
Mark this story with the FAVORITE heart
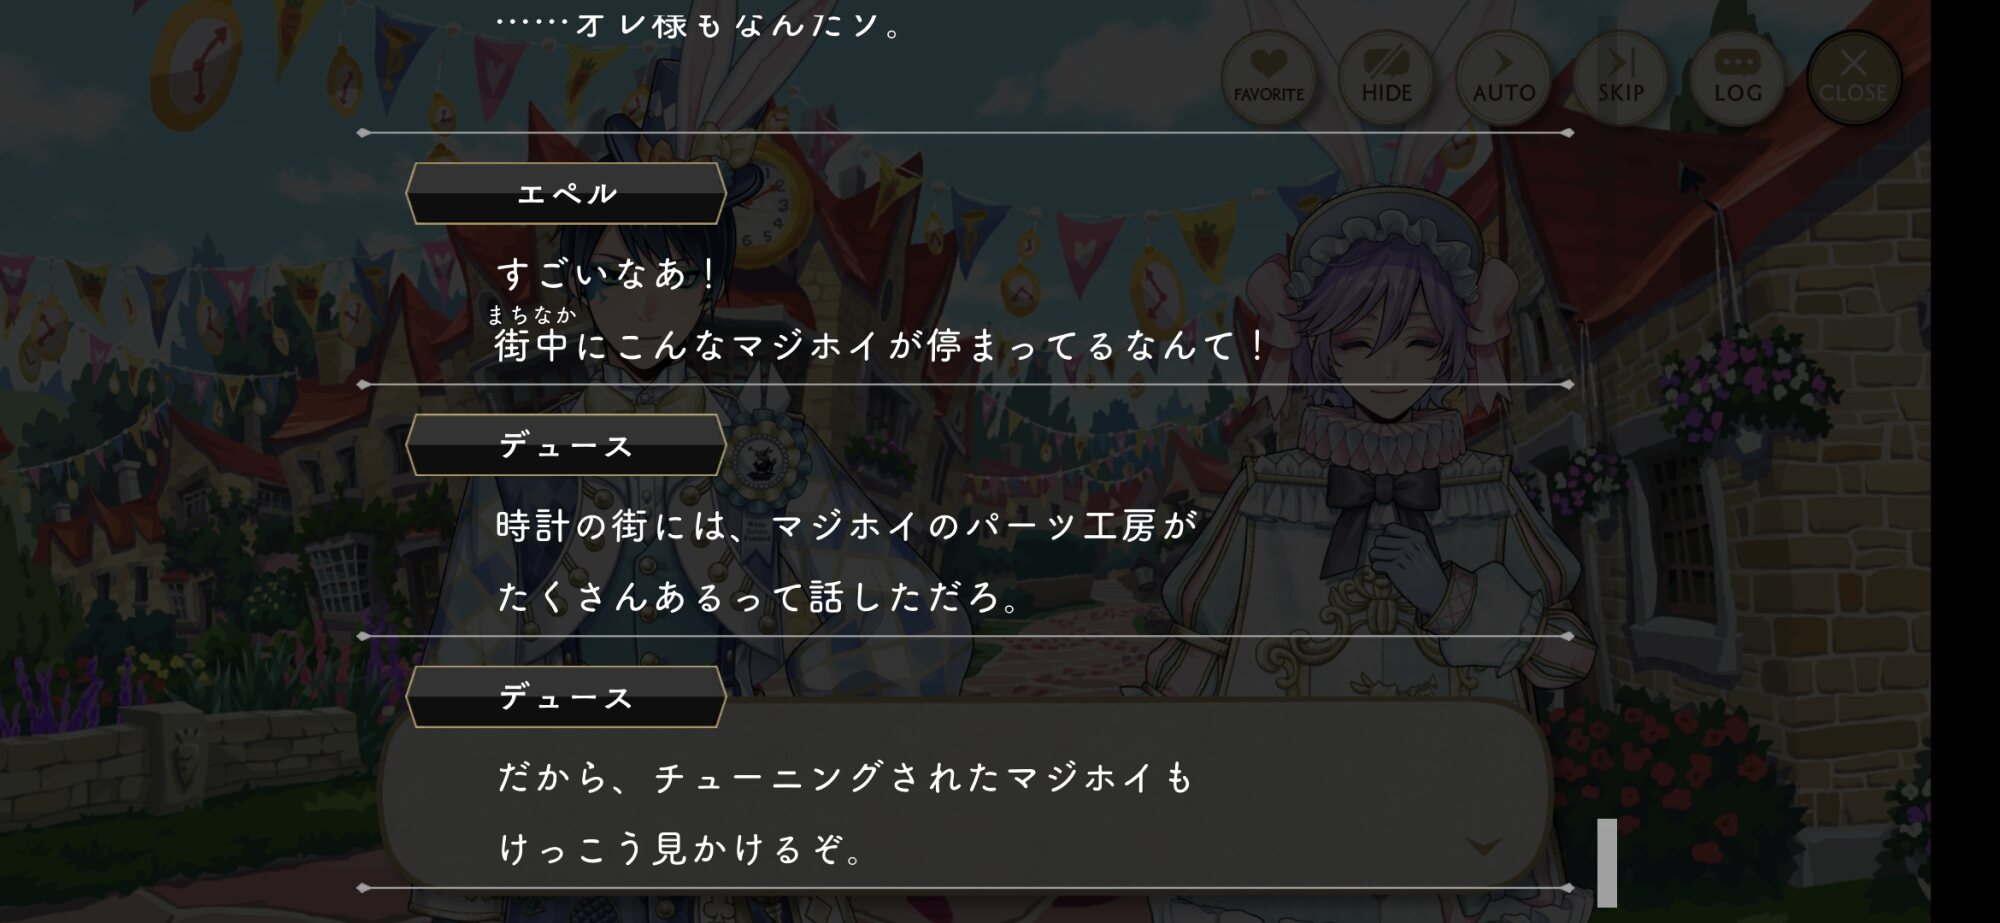(1268, 78)
